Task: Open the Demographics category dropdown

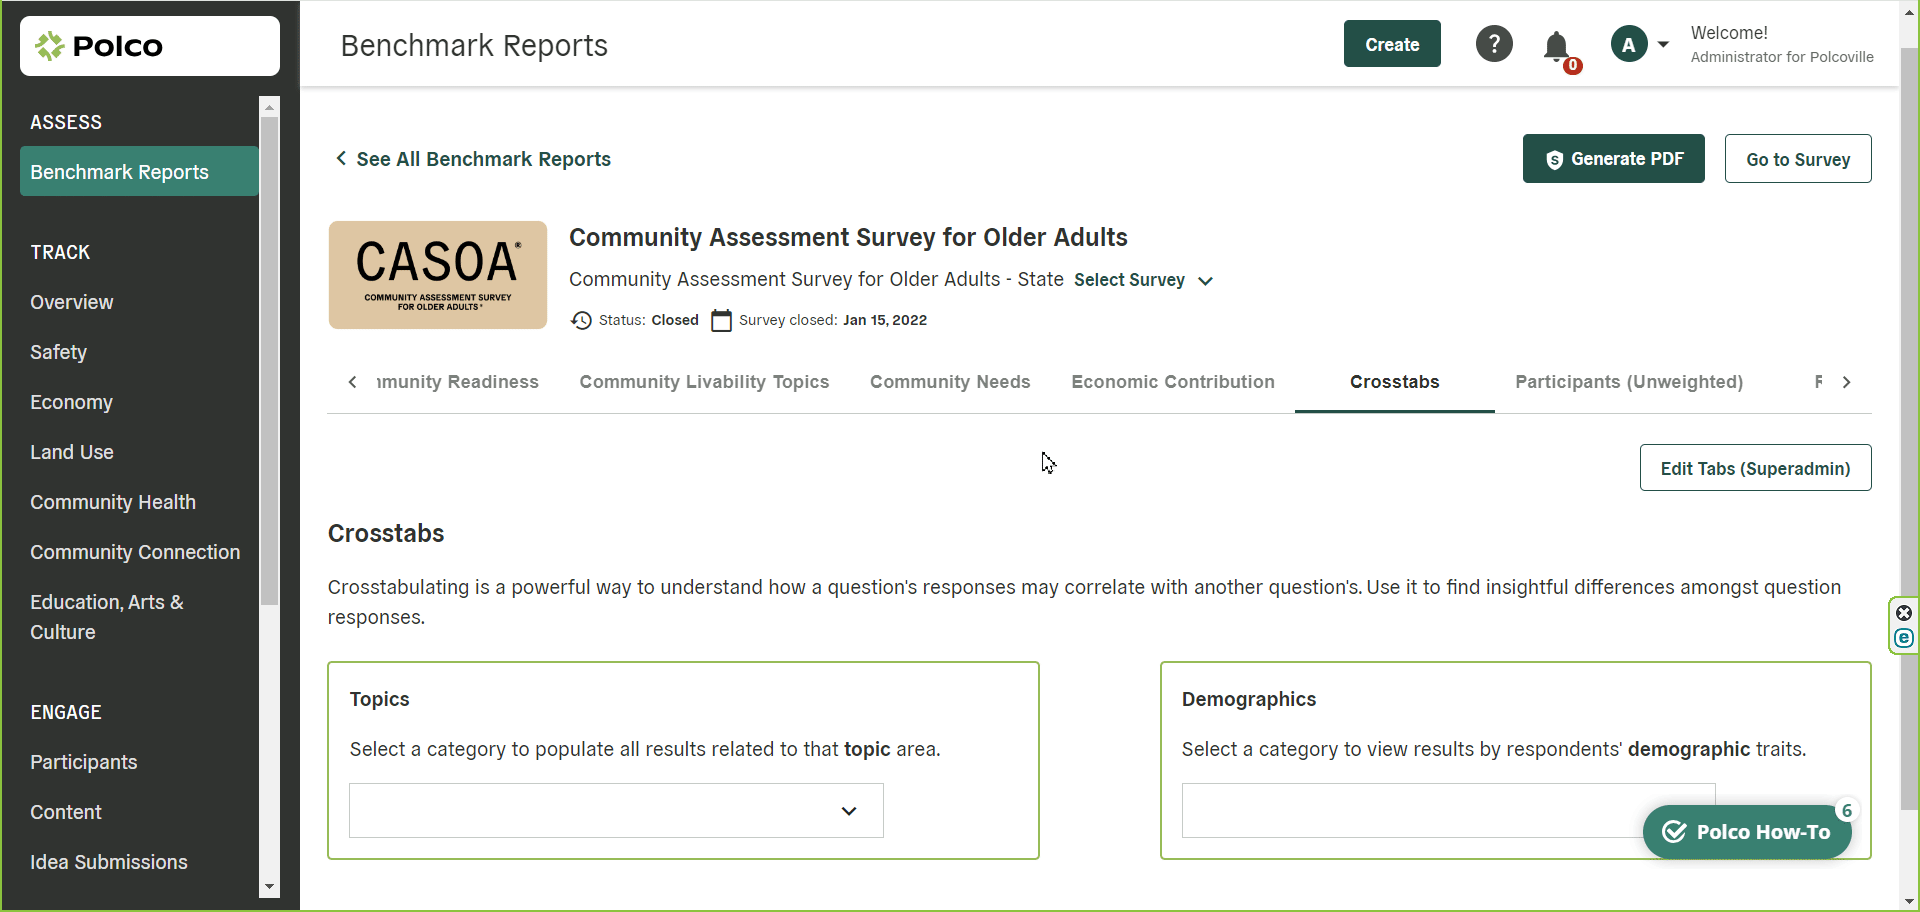Action: [x=1410, y=810]
